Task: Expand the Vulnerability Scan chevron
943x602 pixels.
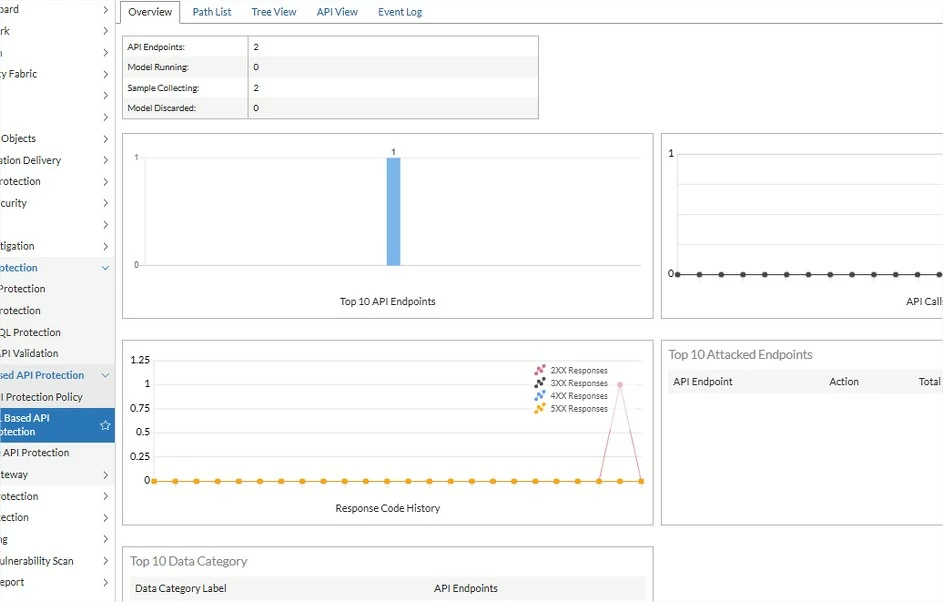Action: pyautogui.click(x=105, y=561)
